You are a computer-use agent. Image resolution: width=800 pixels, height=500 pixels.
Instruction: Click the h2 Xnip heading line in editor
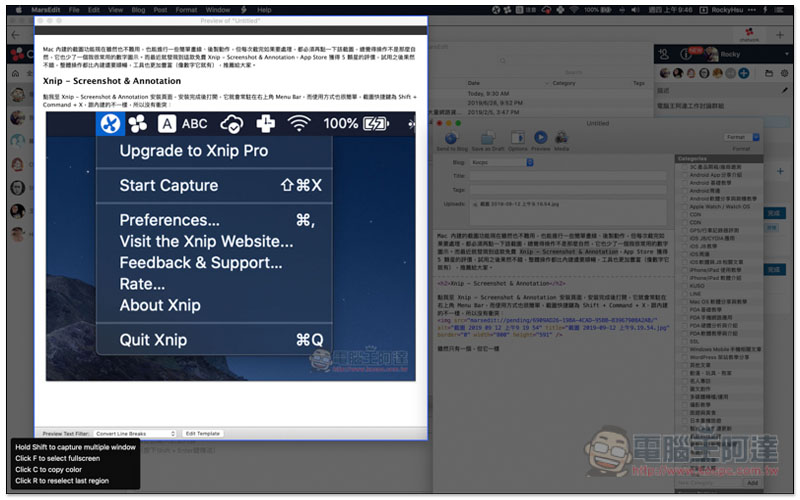(501, 284)
